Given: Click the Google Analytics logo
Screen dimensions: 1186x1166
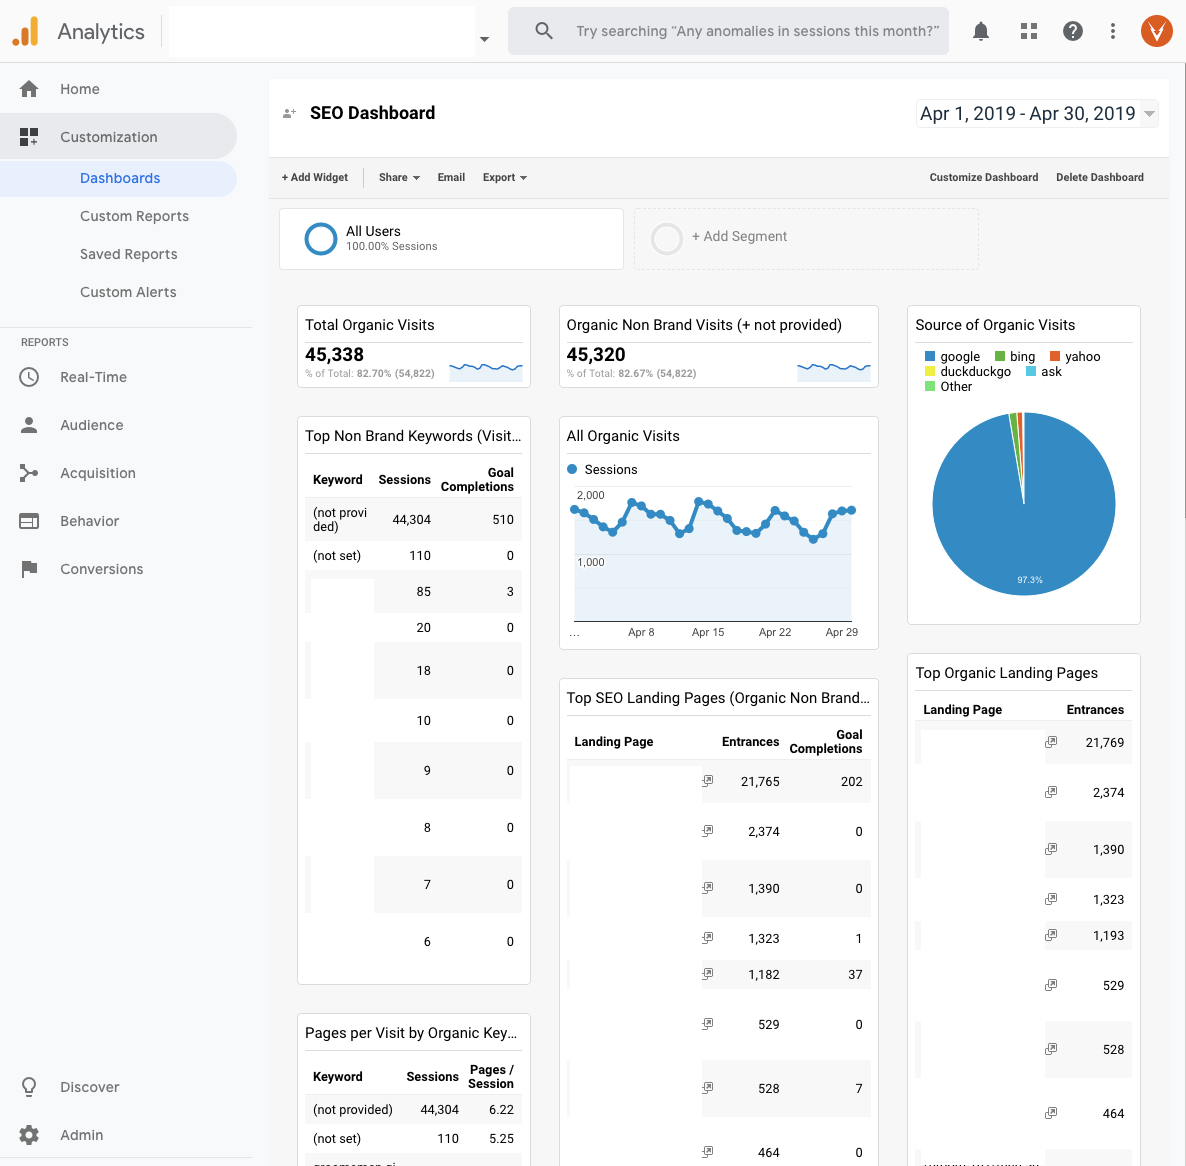Looking at the screenshot, I should coord(26,32).
